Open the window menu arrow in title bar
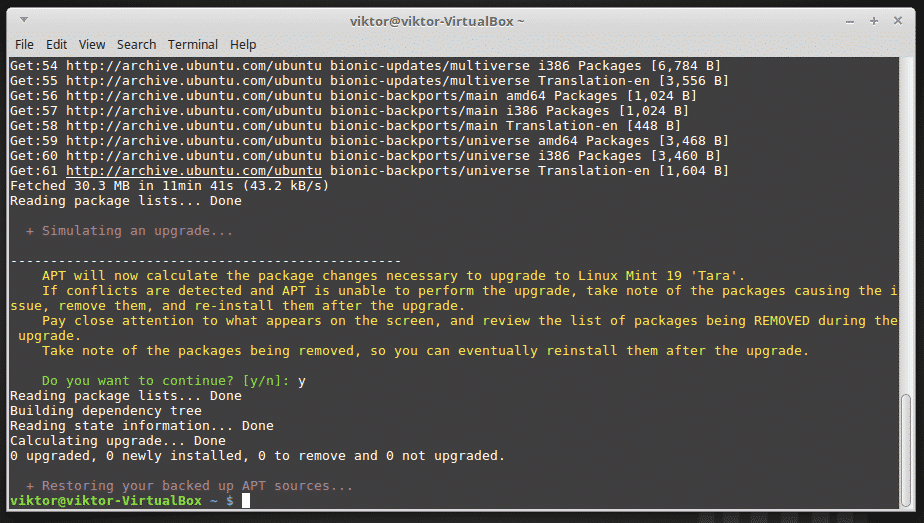Screen dimensions: 924x523 (x=24, y=20)
